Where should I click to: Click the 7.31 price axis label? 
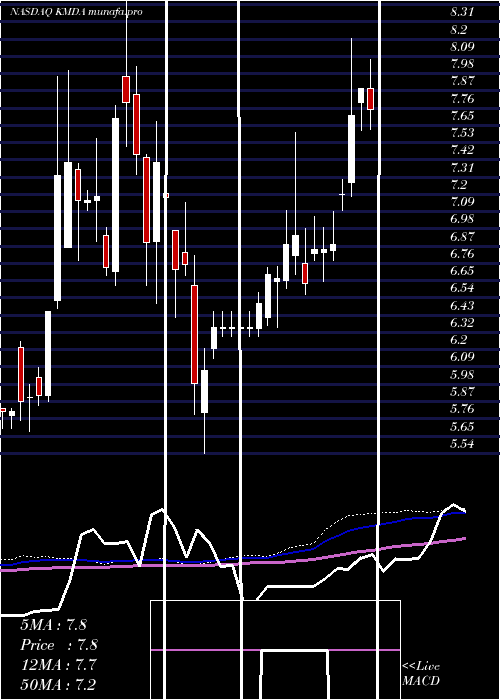(462, 167)
